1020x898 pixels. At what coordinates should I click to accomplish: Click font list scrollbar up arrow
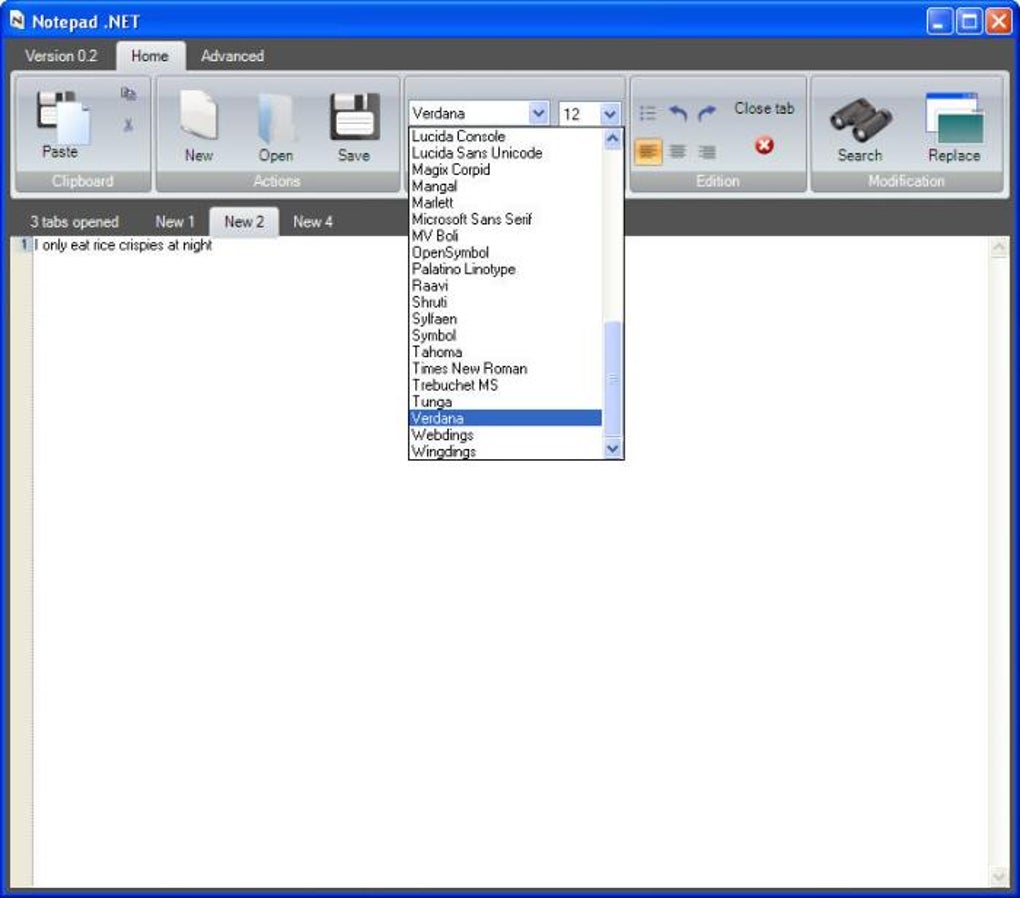pyautogui.click(x=612, y=139)
